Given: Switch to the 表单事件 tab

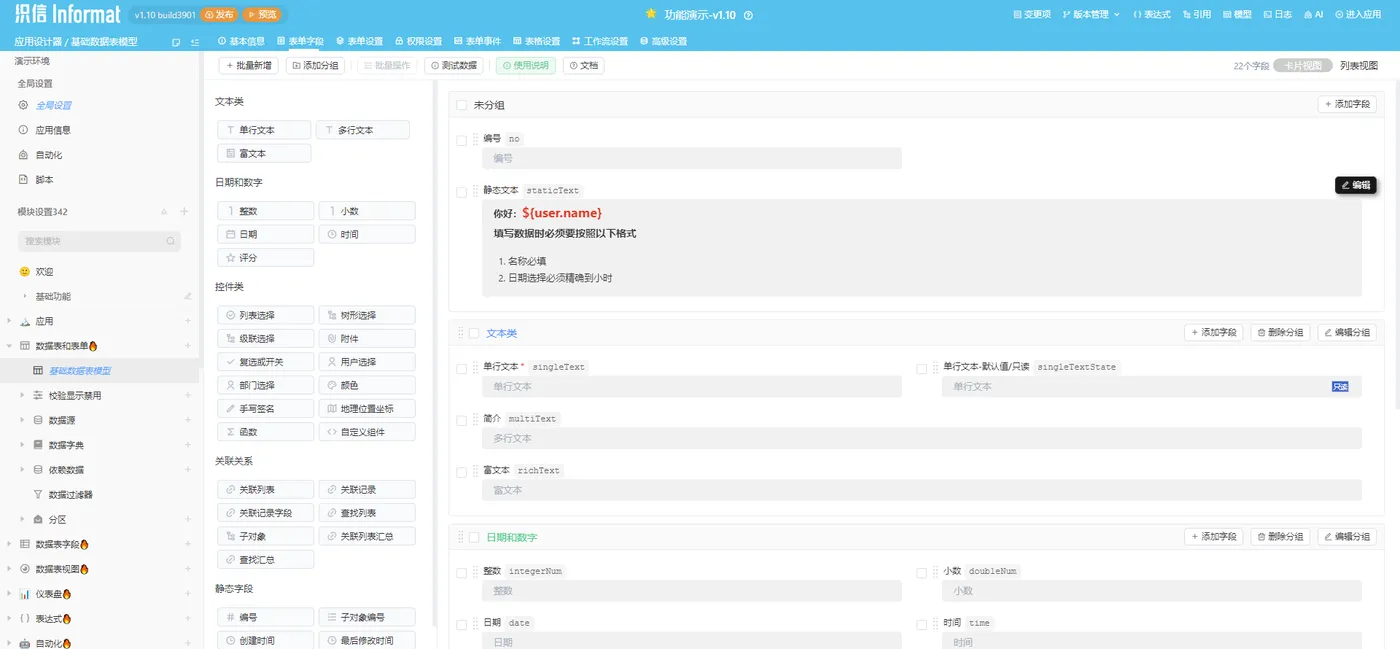Looking at the screenshot, I should click(477, 41).
